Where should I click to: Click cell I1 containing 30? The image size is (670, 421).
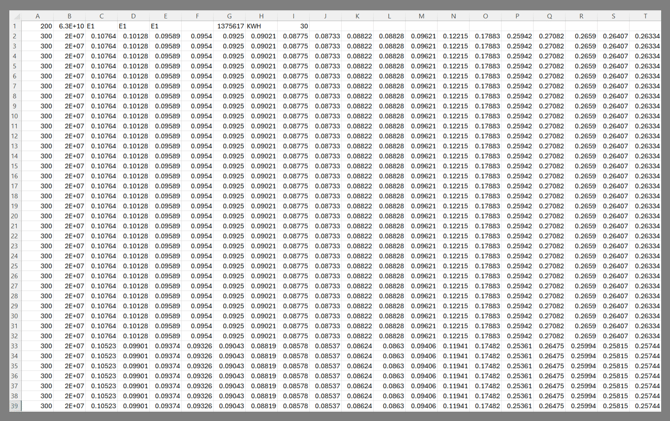coord(294,26)
